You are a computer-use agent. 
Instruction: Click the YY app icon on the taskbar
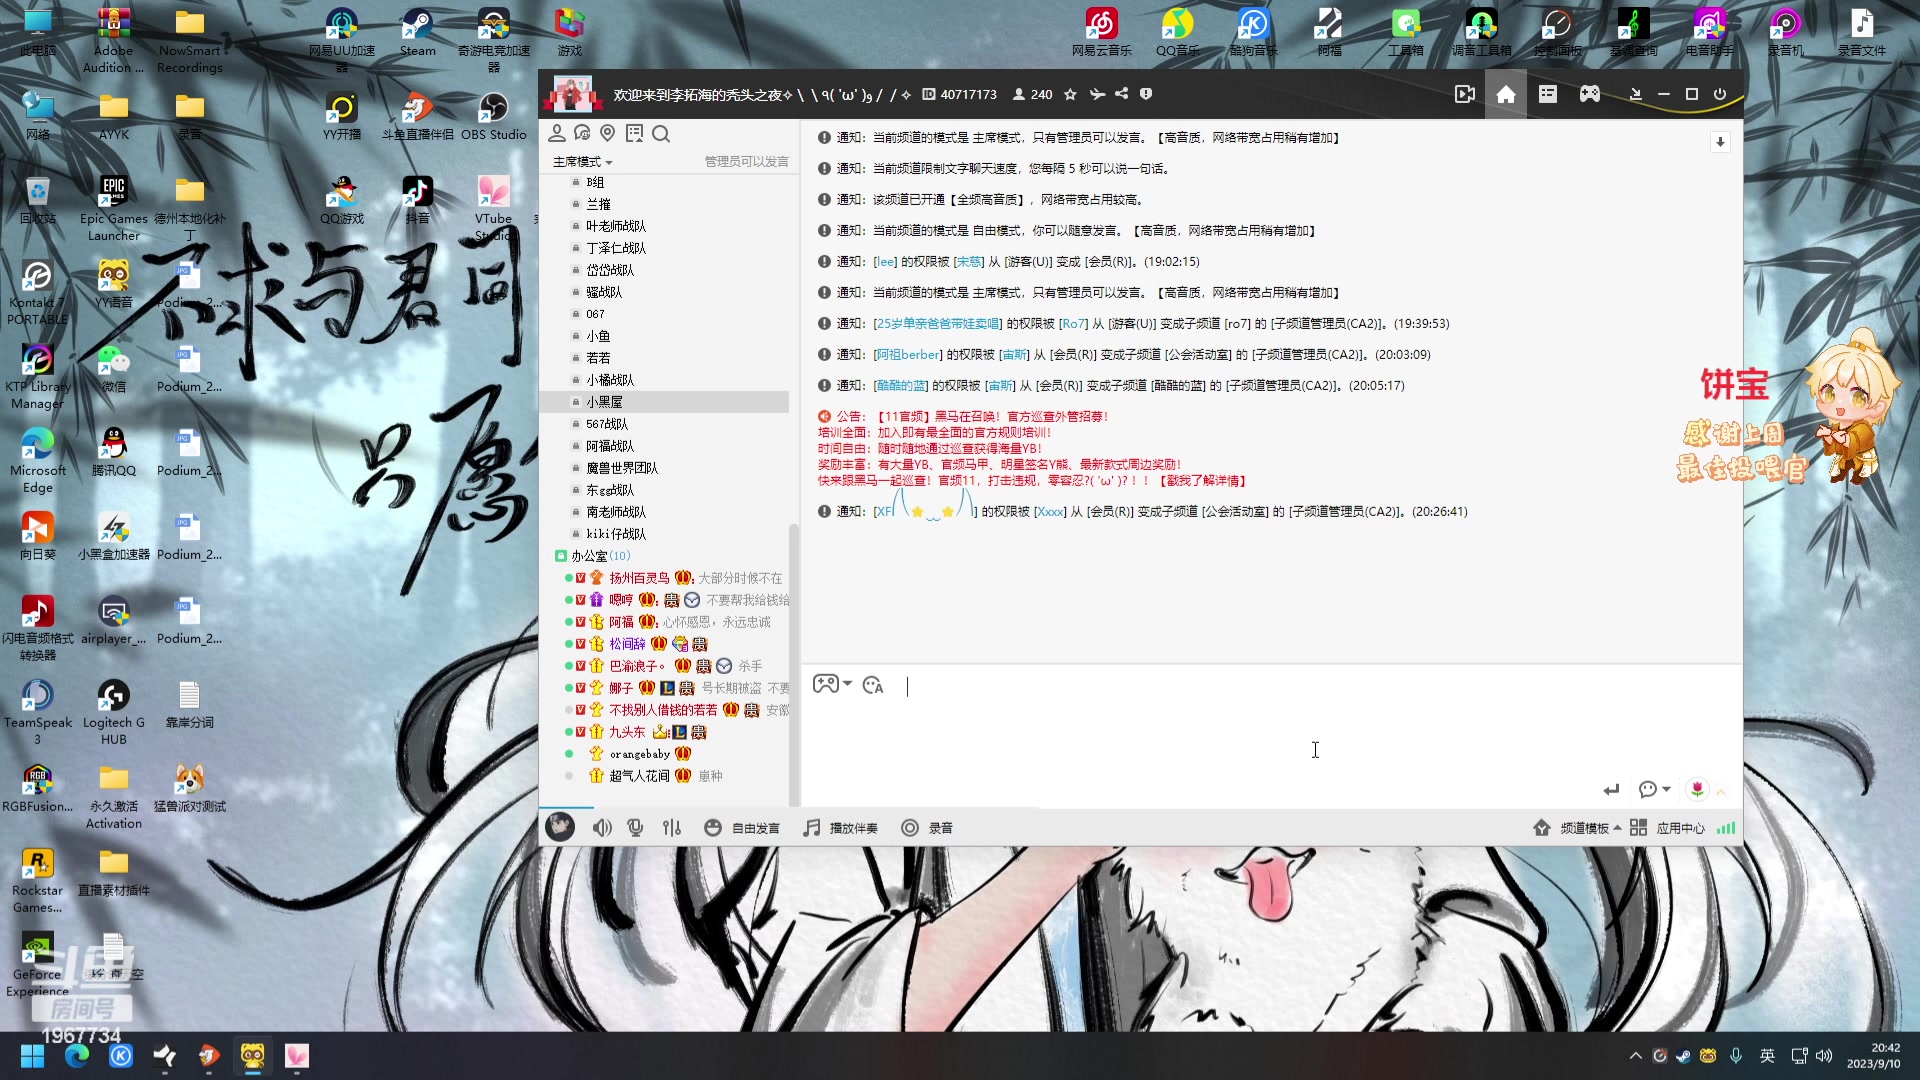[x=253, y=1056]
